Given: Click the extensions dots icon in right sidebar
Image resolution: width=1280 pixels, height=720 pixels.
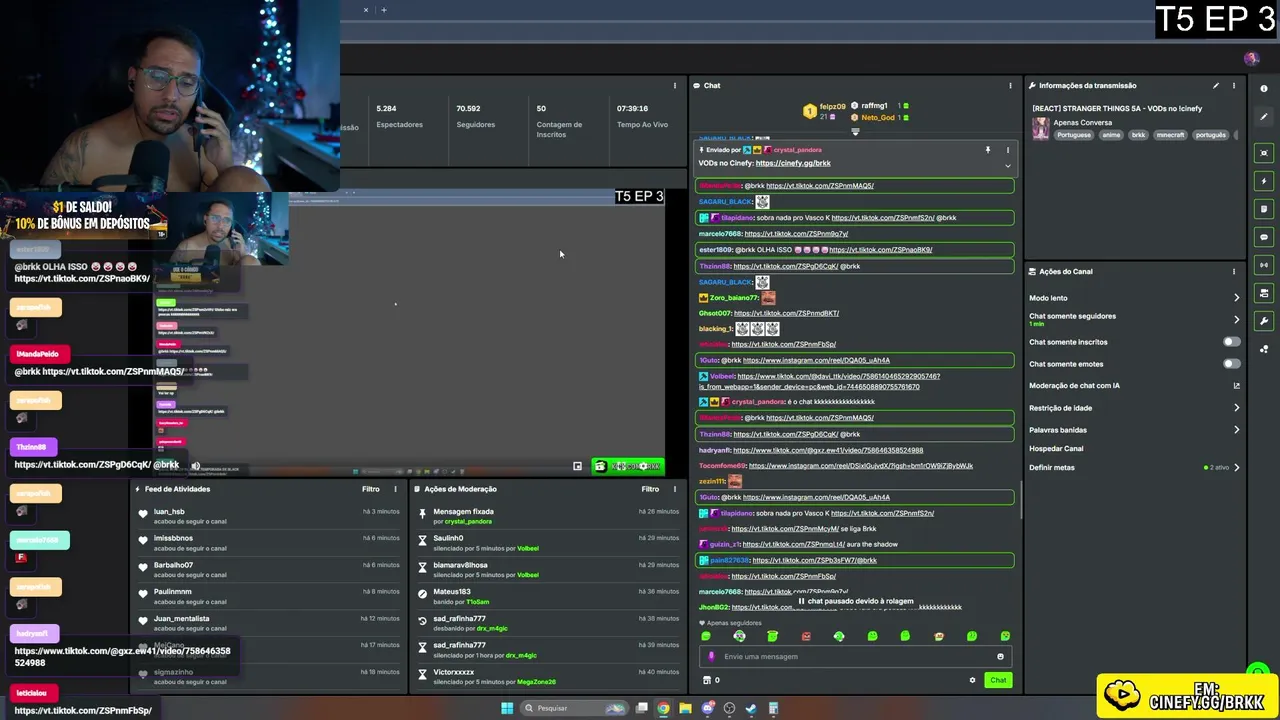Looking at the screenshot, I should (1264, 349).
